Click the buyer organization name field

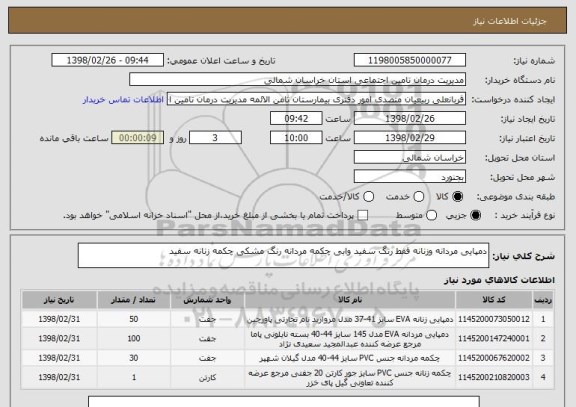[x=298, y=80]
